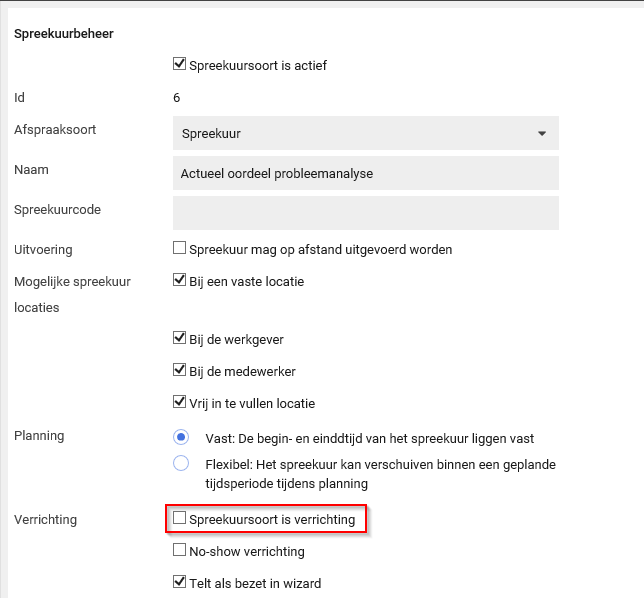644x598 pixels.
Task: Check the 'Spreekuursoort is verrichting' box
Action: pyautogui.click(x=180, y=519)
